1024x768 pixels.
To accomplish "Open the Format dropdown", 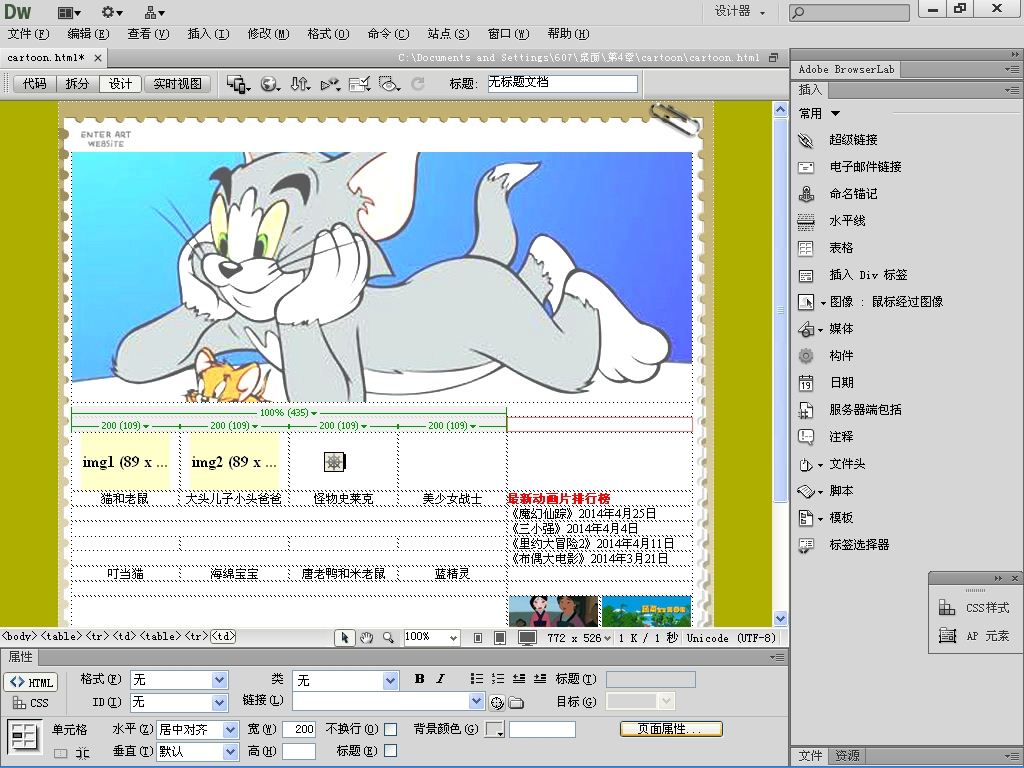I will point(220,680).
